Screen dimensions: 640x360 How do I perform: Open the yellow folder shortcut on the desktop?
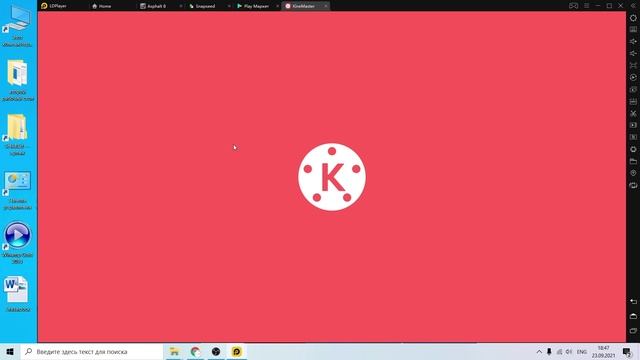[x=17, y=135]
